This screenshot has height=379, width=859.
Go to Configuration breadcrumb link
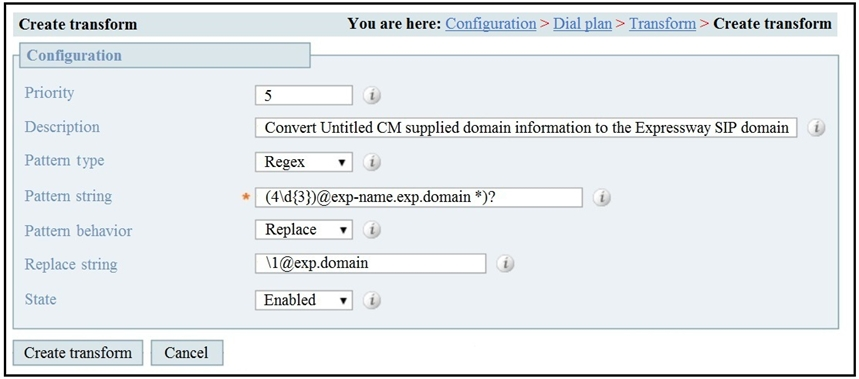(x=490, y=24)
